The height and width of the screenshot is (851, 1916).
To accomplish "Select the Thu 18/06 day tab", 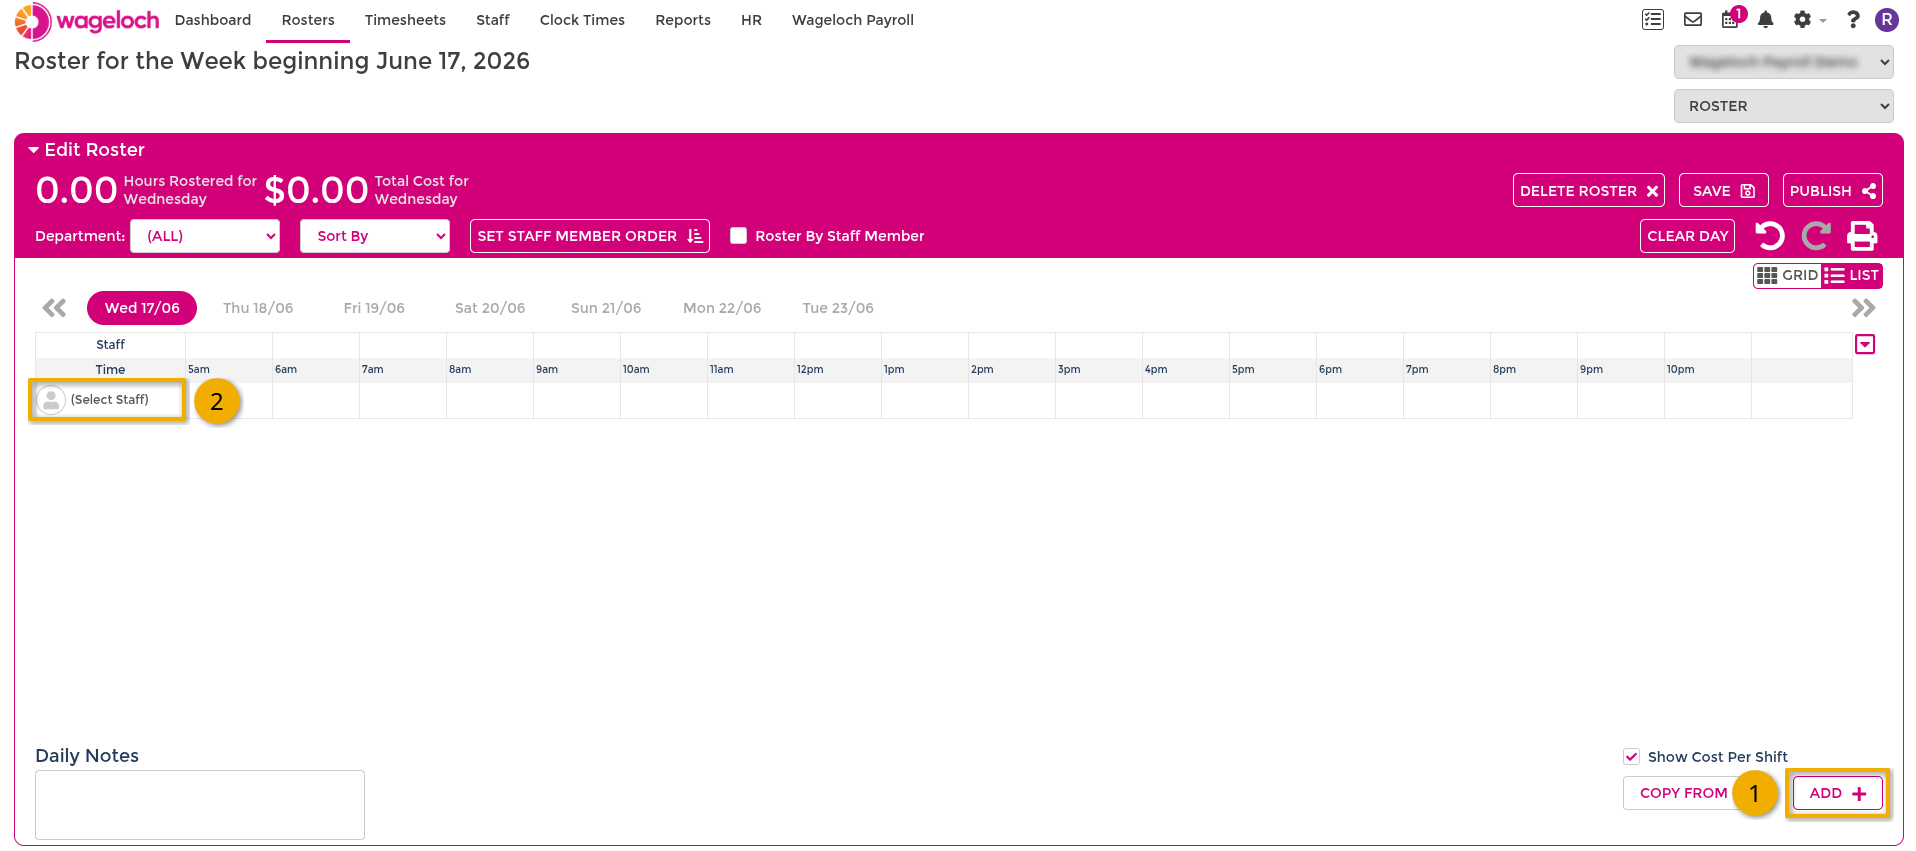I will coord(258,308).
